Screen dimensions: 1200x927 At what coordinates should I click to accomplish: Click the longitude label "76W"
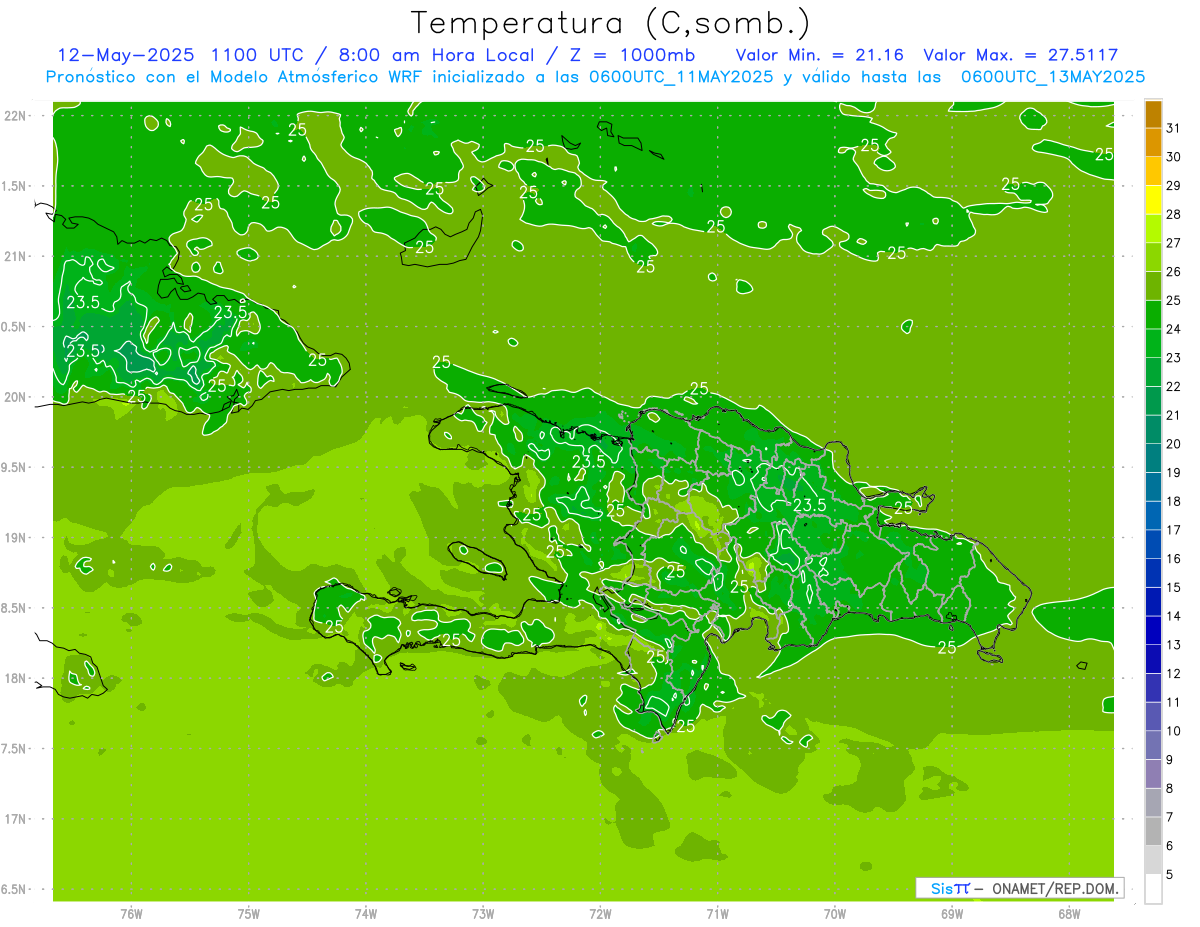pyautogui.click(x=131, y=914)
